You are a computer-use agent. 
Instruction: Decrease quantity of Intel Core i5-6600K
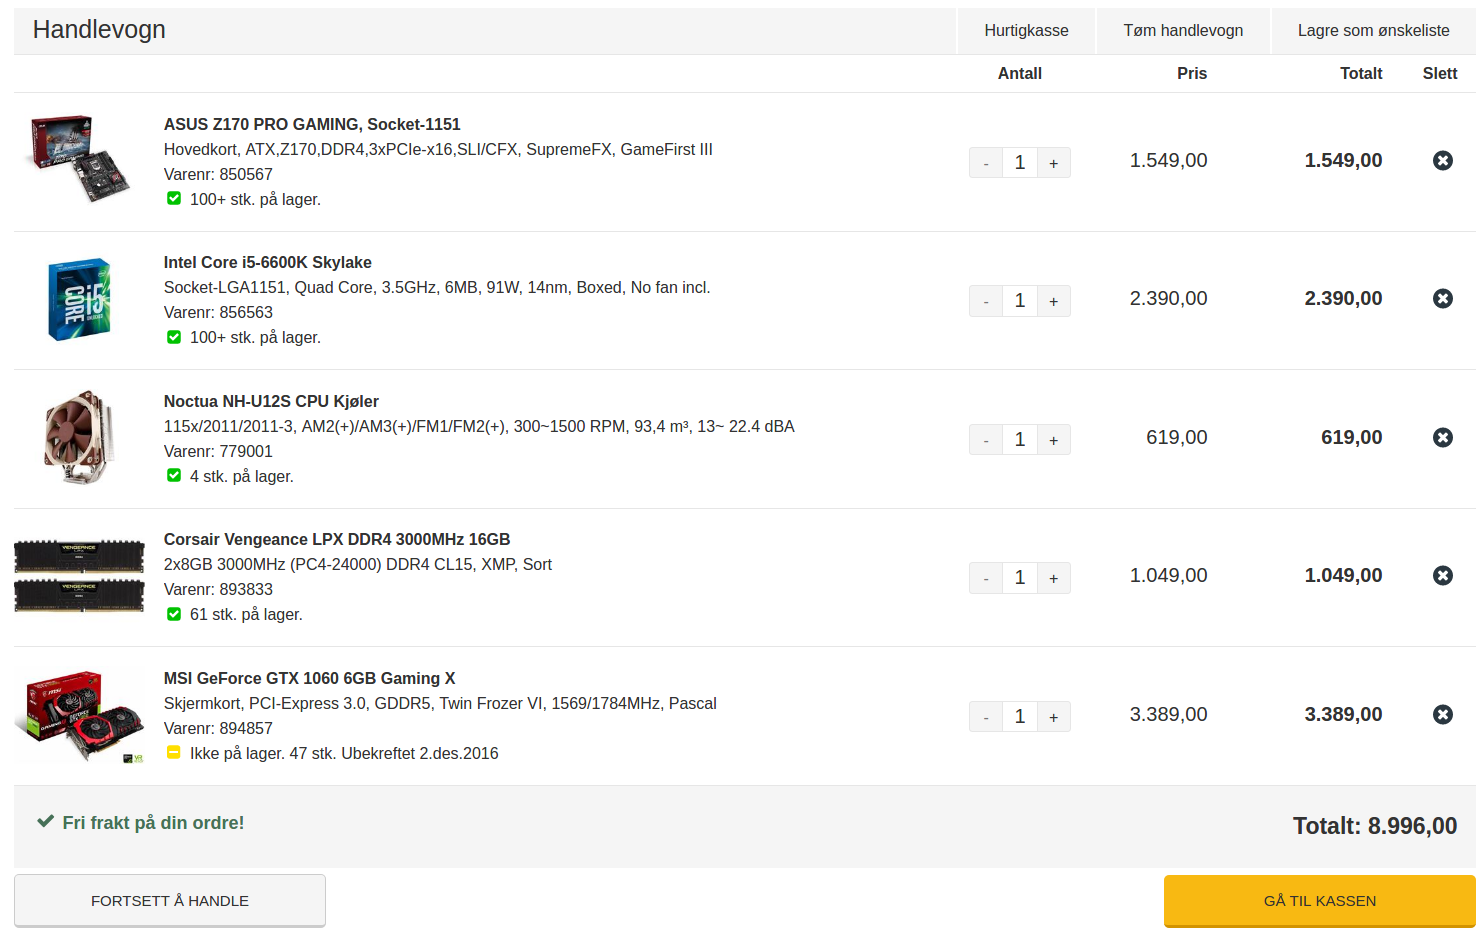986,301
